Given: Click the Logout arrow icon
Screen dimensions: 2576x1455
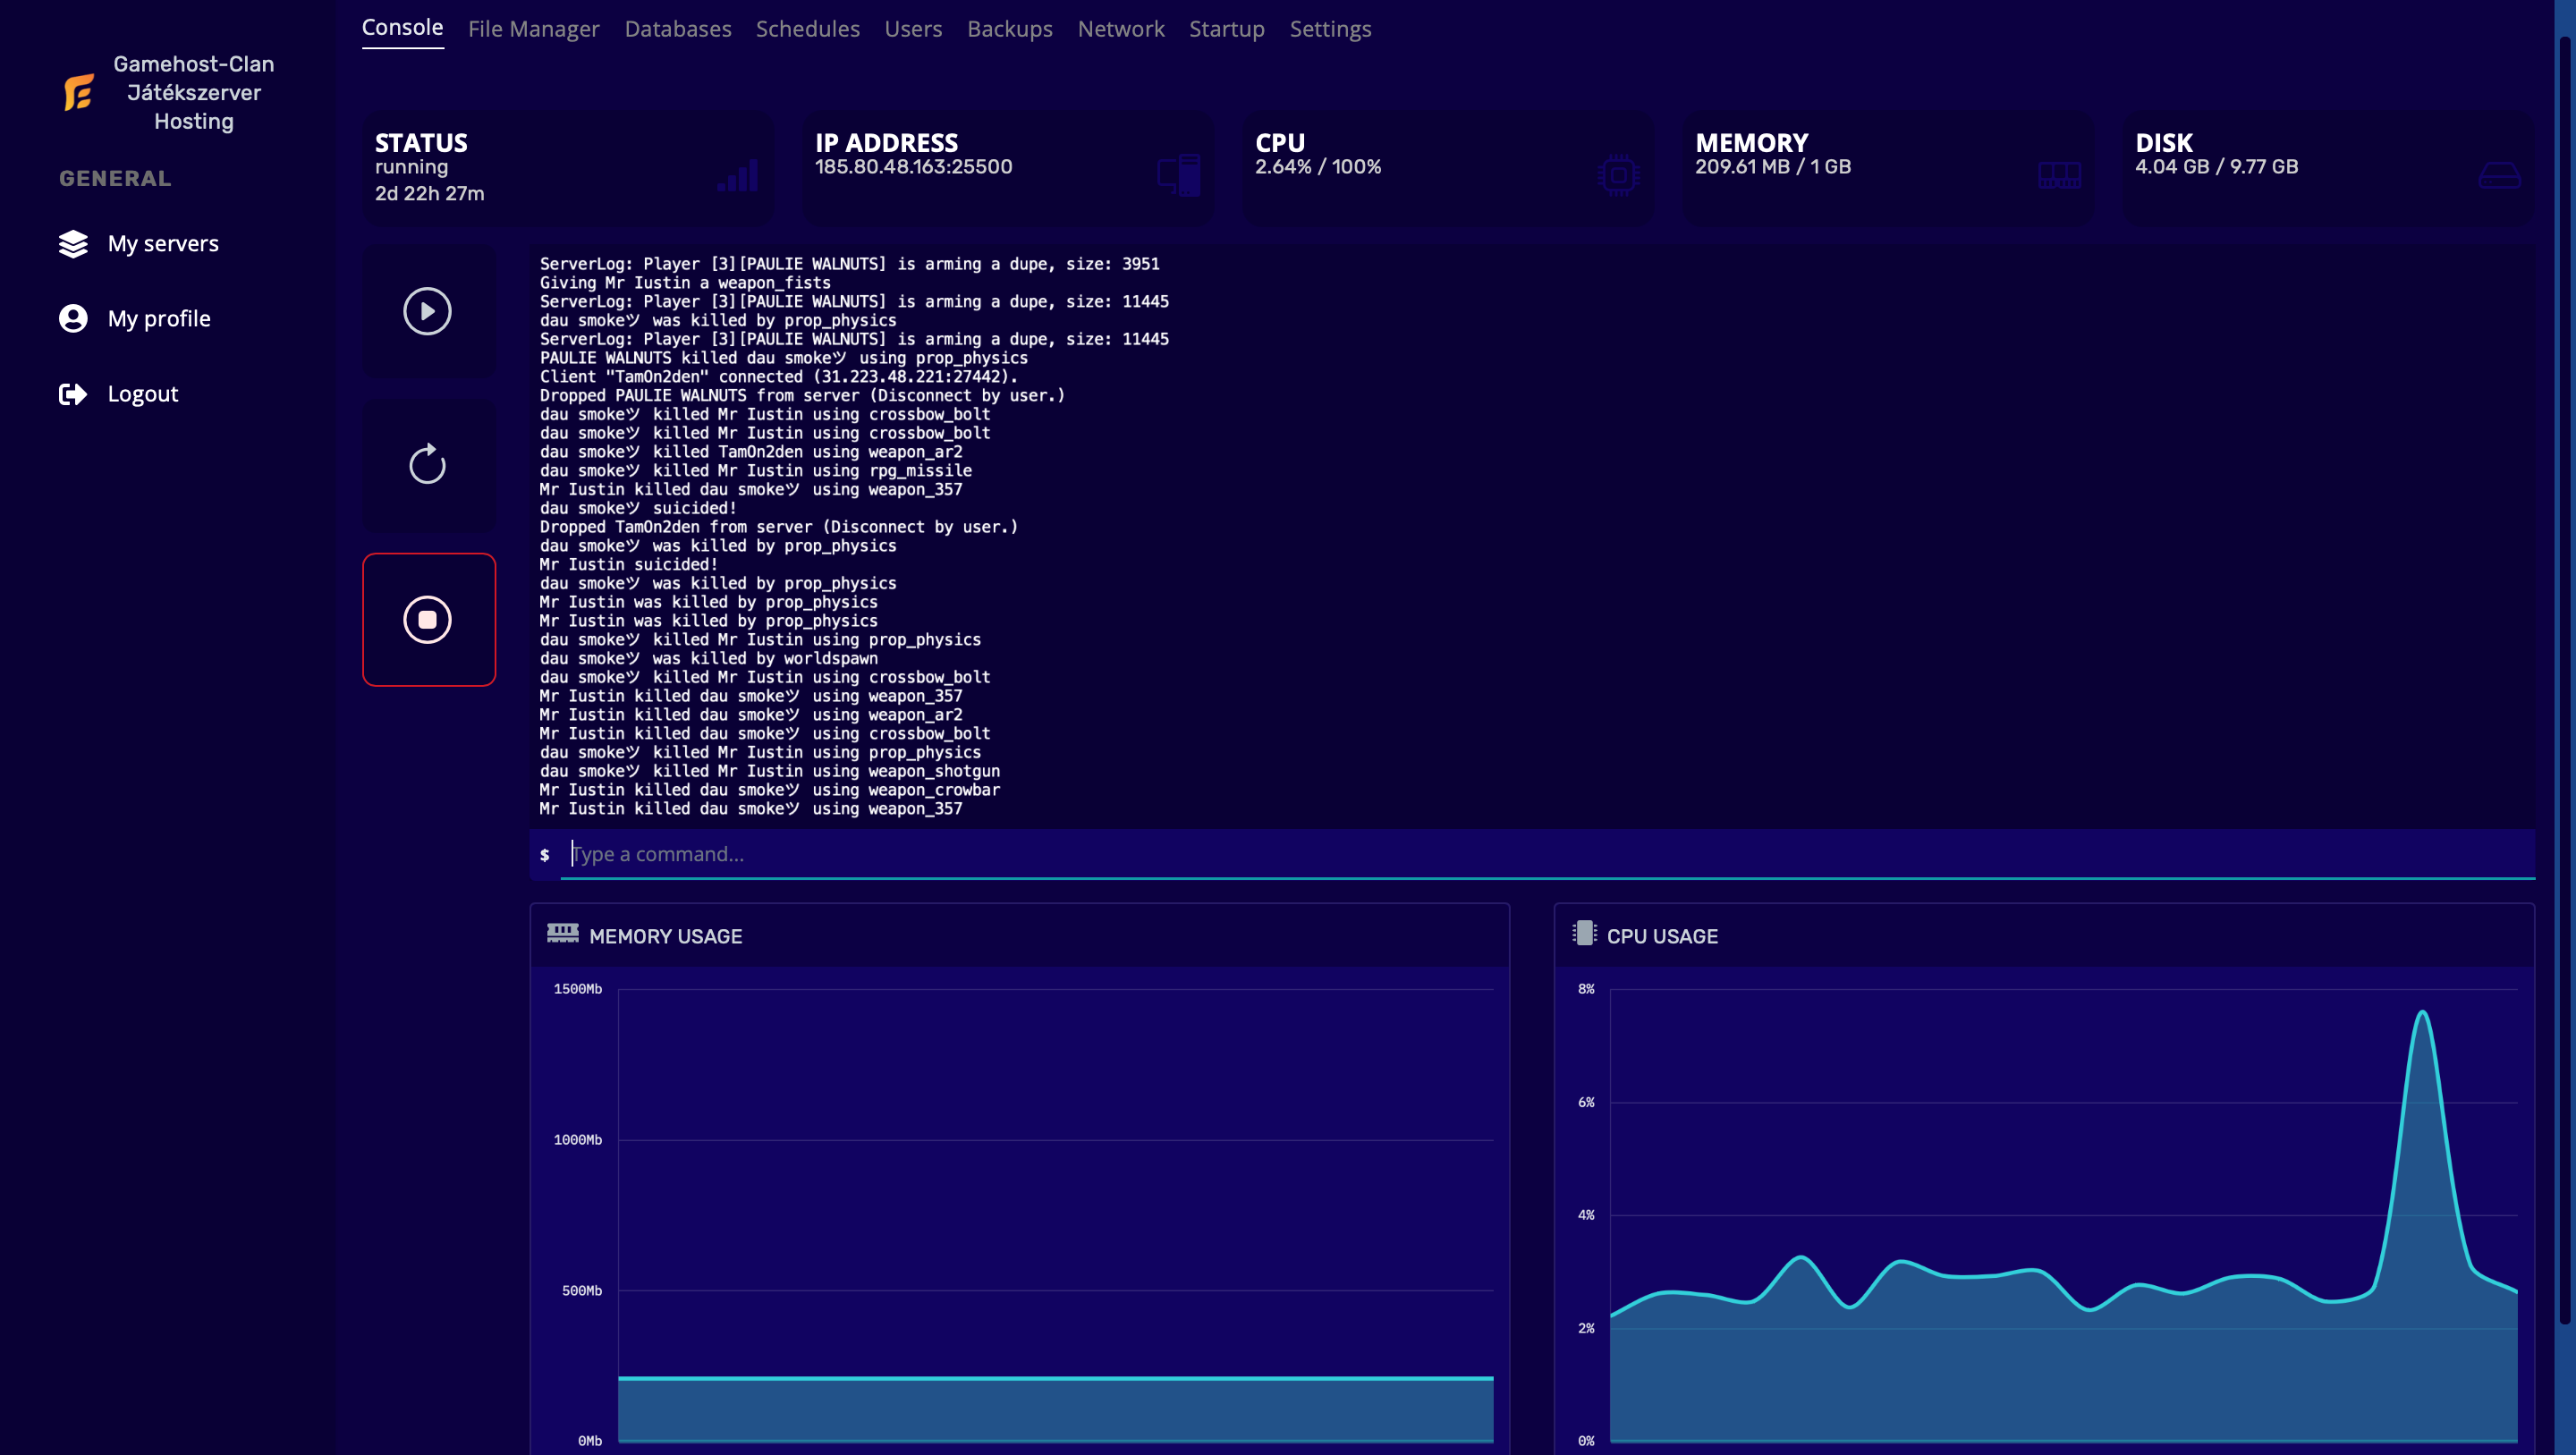Looking at the screenshot, I should click(73, 394).
